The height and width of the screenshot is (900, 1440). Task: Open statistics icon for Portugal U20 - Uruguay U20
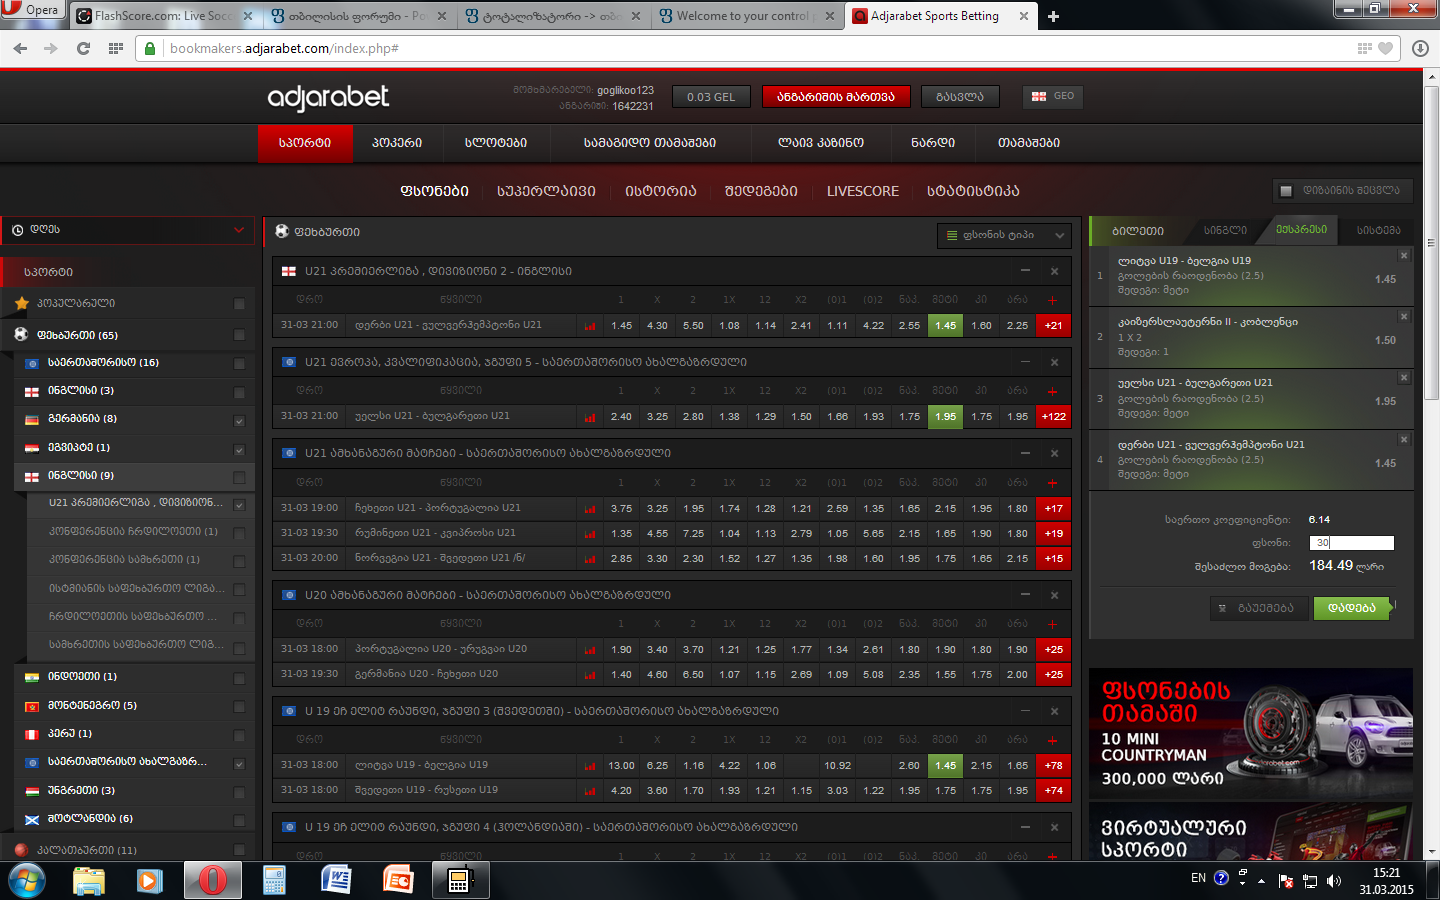coord(590,650)
